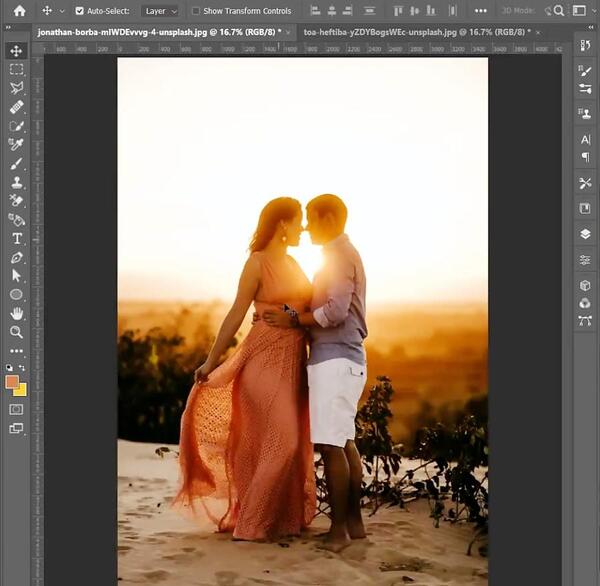Open the Layers panel icon
Image resolution: width=600 pixels, height=586 pixels.
tap(585, 234)
